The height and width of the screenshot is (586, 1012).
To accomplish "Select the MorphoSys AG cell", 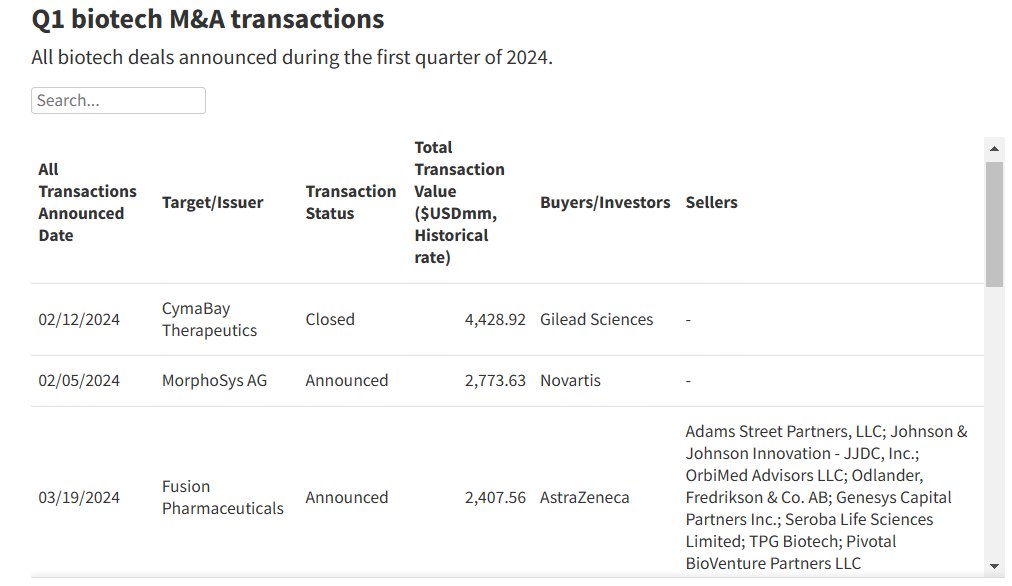I will click(214, 380).
